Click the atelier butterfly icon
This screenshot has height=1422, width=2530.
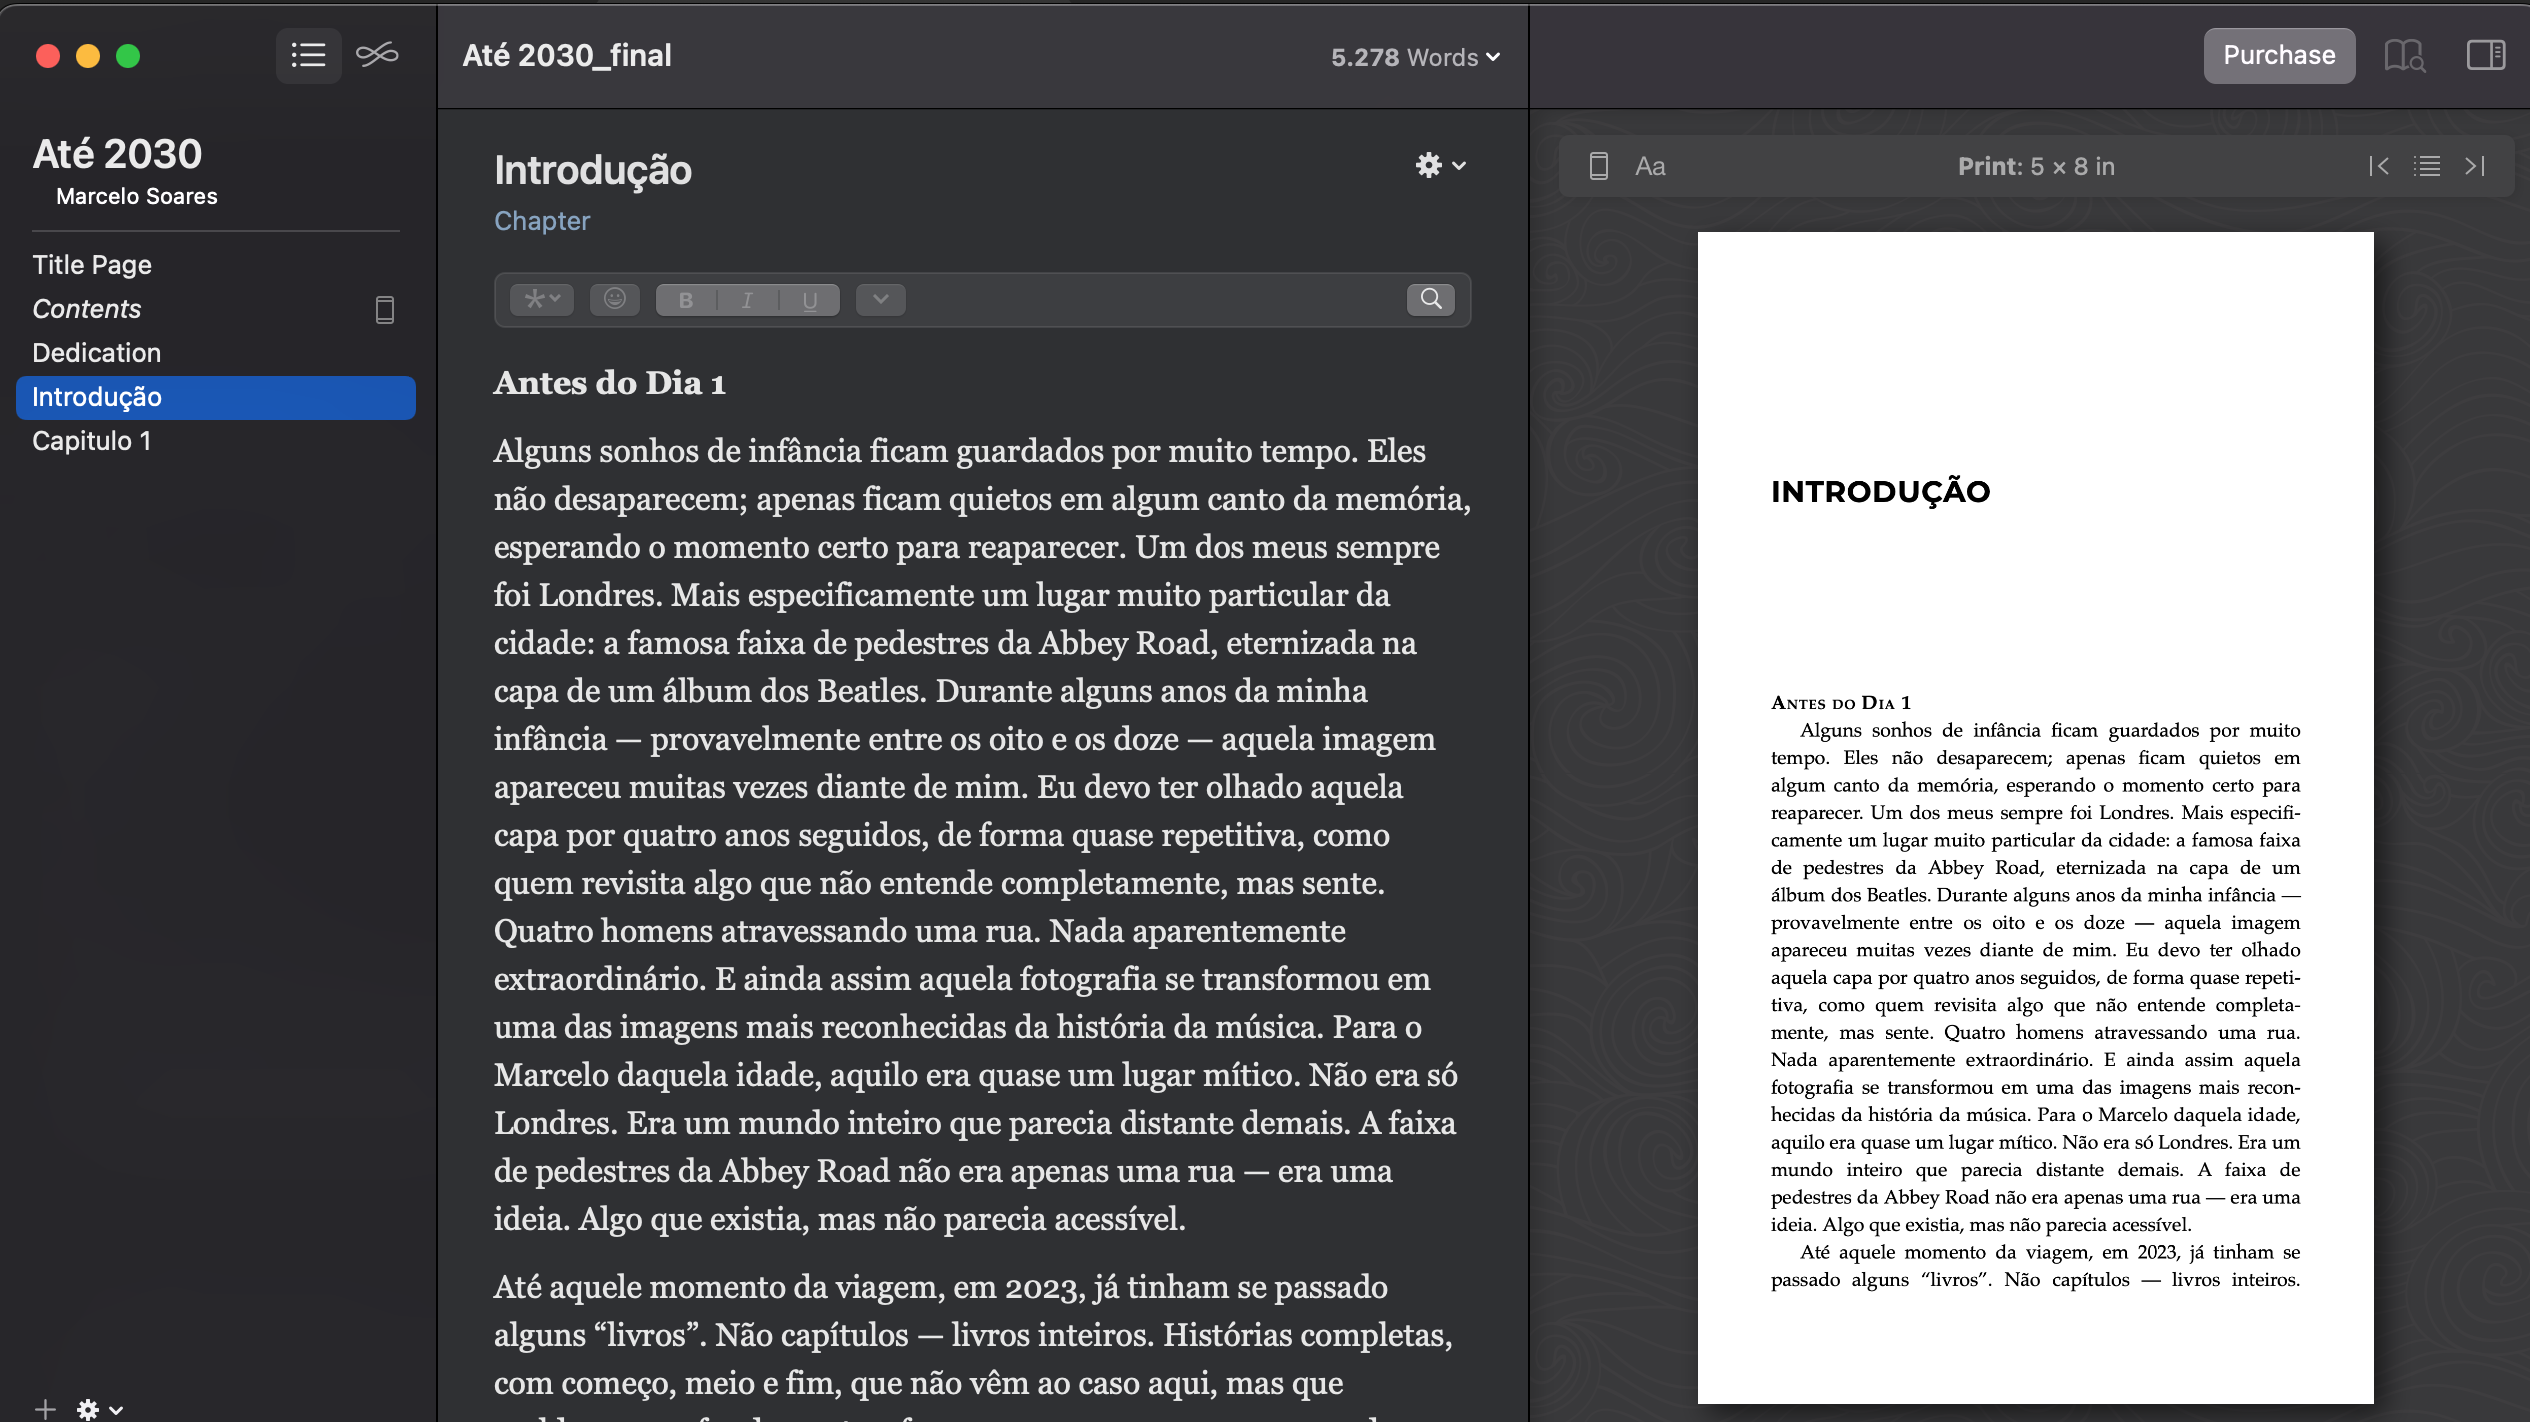point(377,55)
